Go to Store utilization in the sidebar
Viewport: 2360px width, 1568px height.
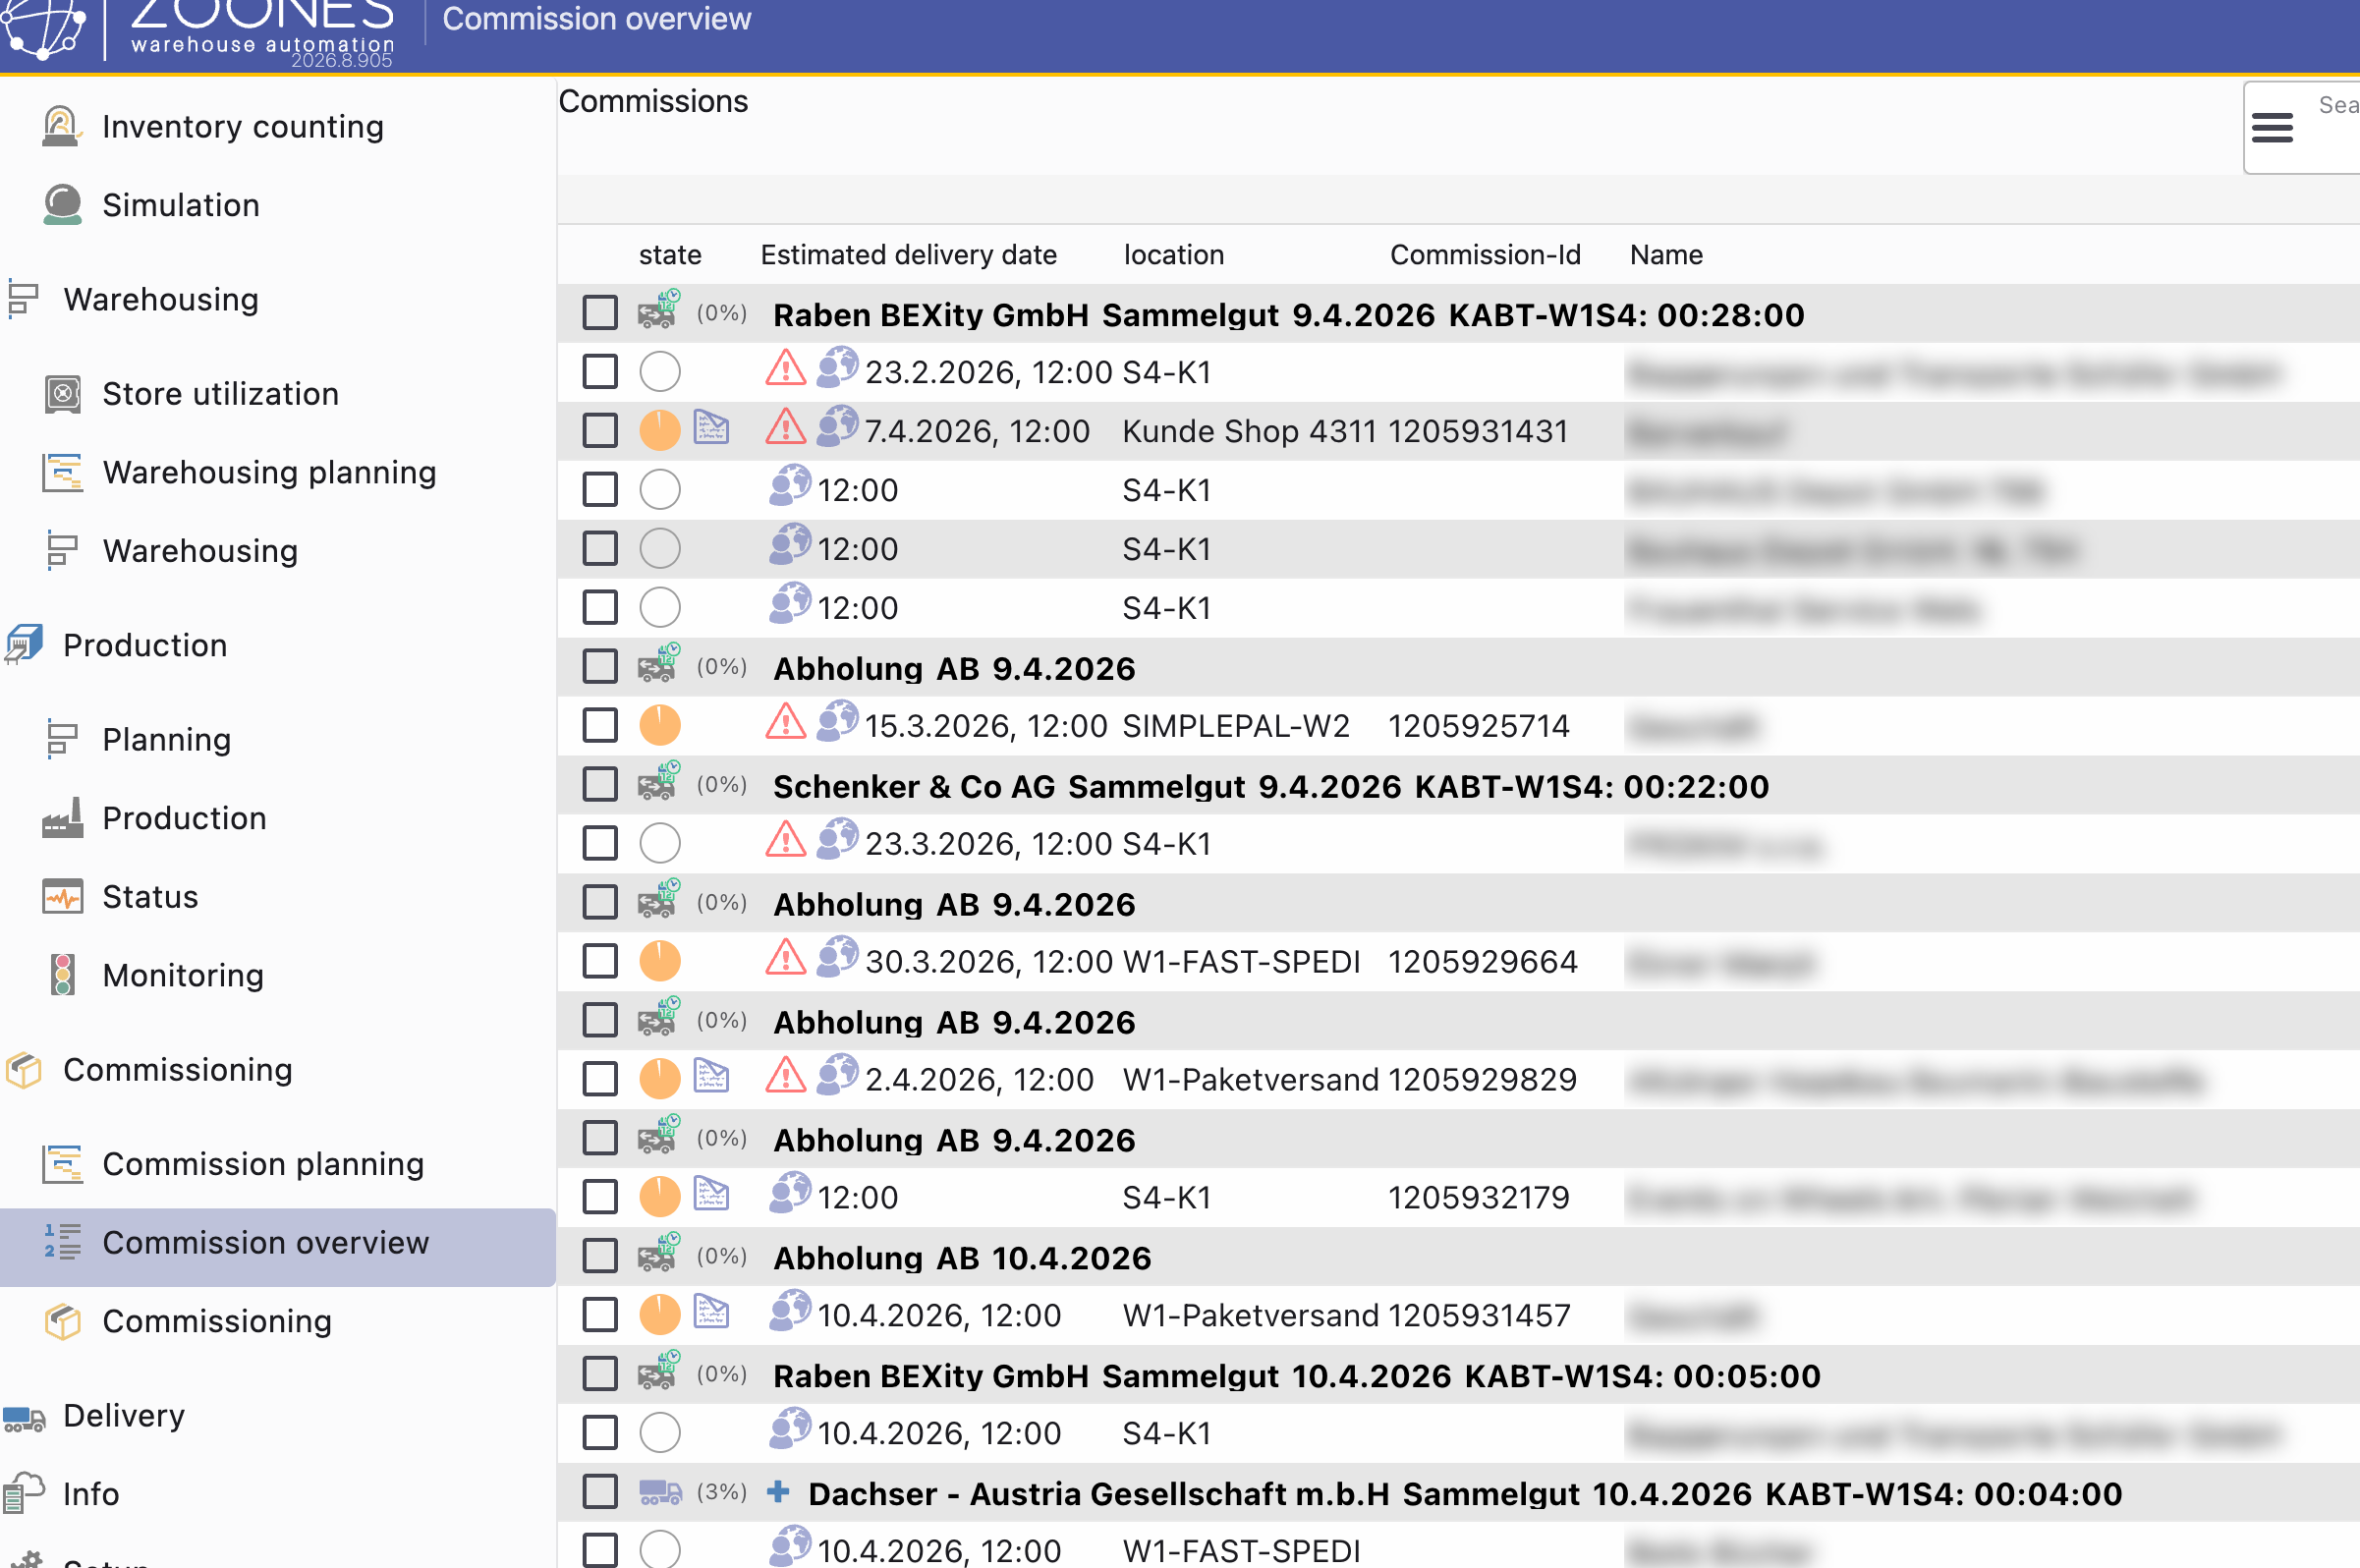(x=220, y=394)
